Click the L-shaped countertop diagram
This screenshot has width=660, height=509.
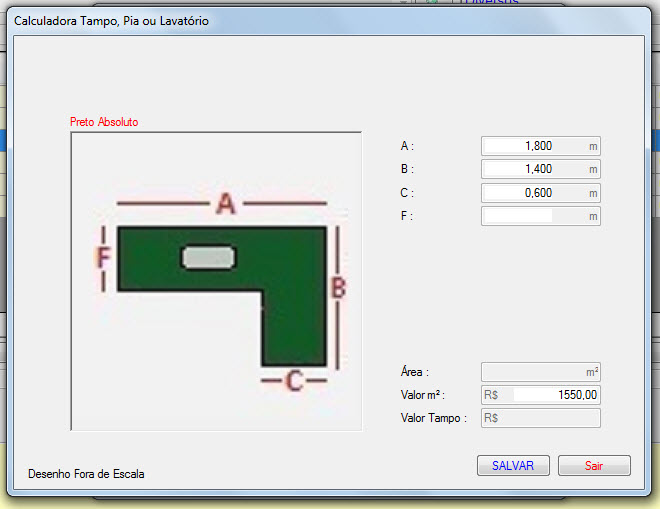216,281
